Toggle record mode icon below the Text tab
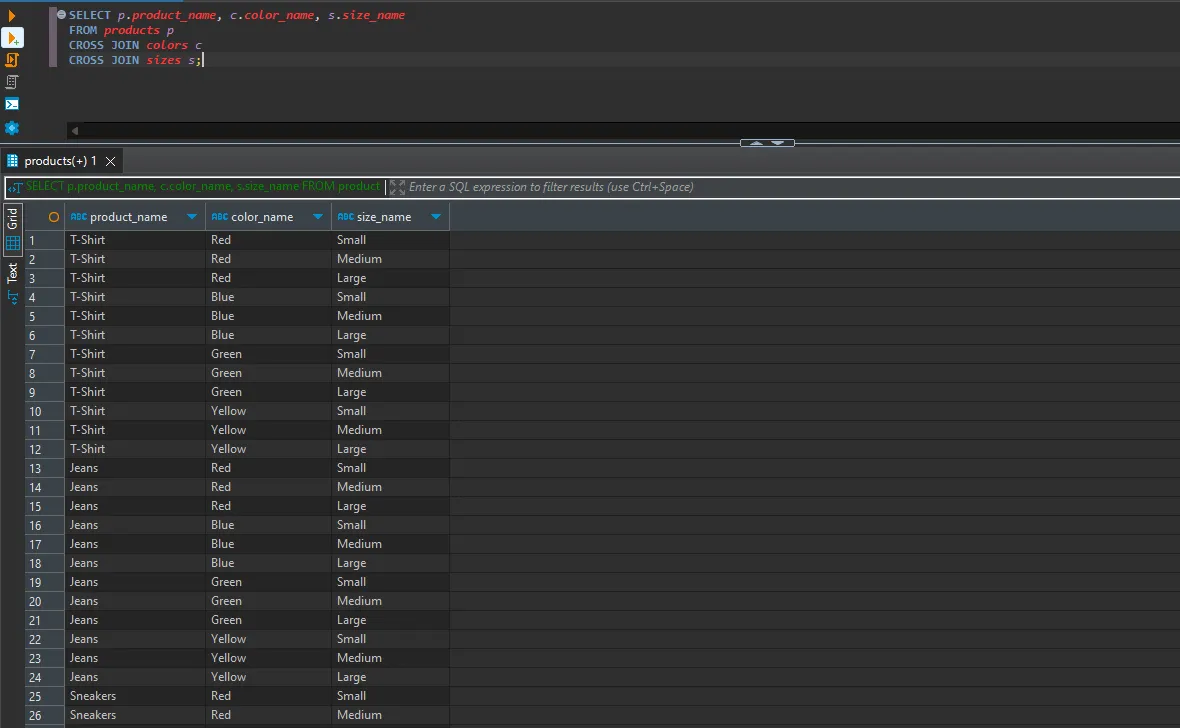Image resolution: width=1180 pixels, height=728 pixels. click(x=13, y=297)
